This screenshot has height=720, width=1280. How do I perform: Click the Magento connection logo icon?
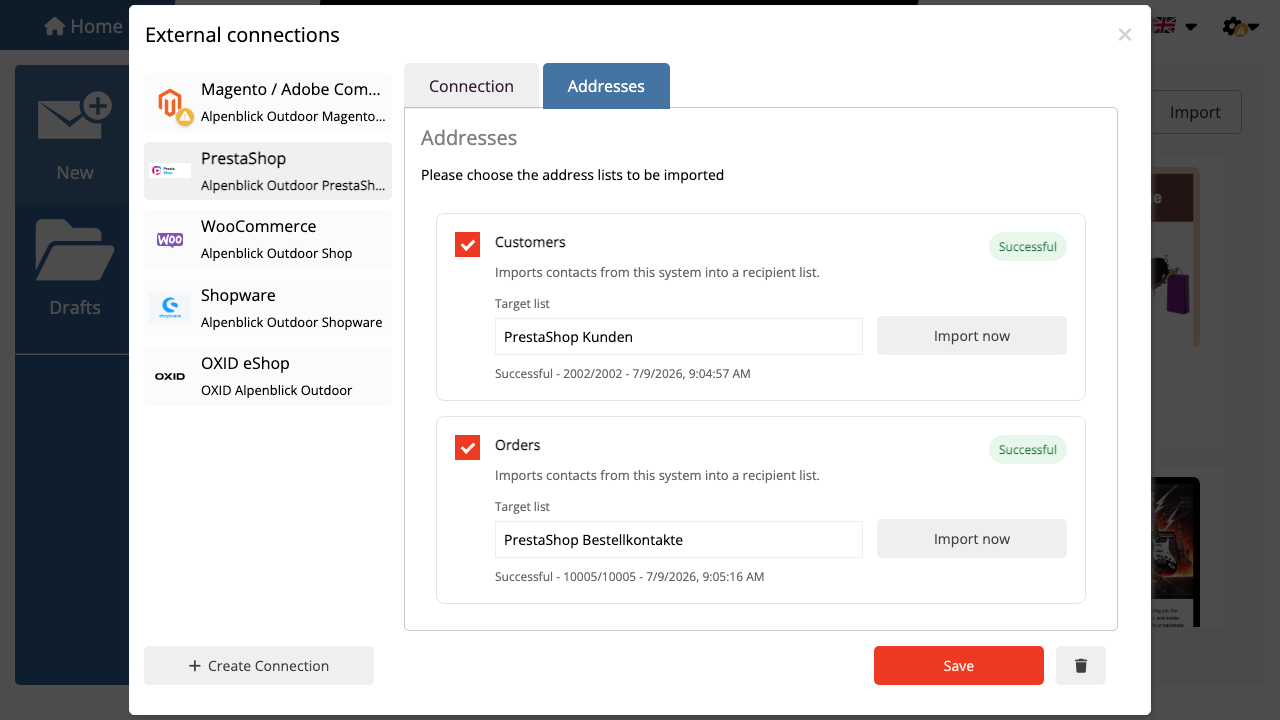pos(171,102)
